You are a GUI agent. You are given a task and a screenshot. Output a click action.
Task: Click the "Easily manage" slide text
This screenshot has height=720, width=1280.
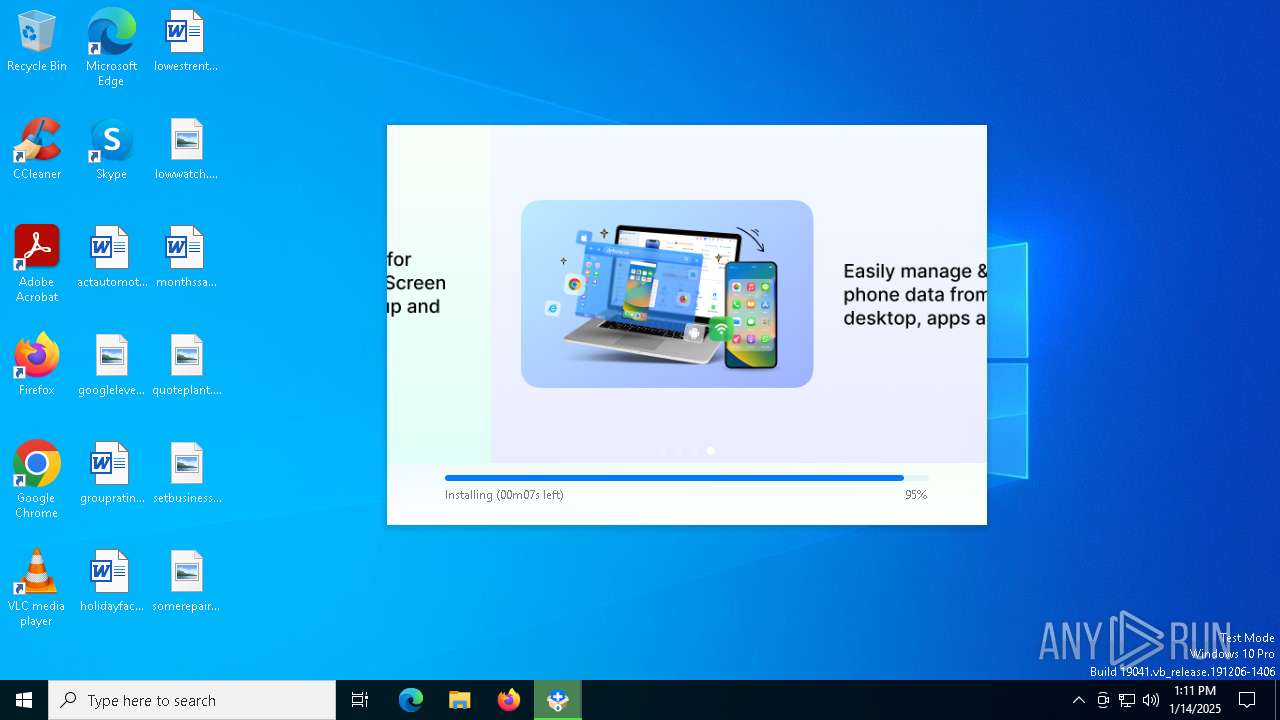(915, 294)
